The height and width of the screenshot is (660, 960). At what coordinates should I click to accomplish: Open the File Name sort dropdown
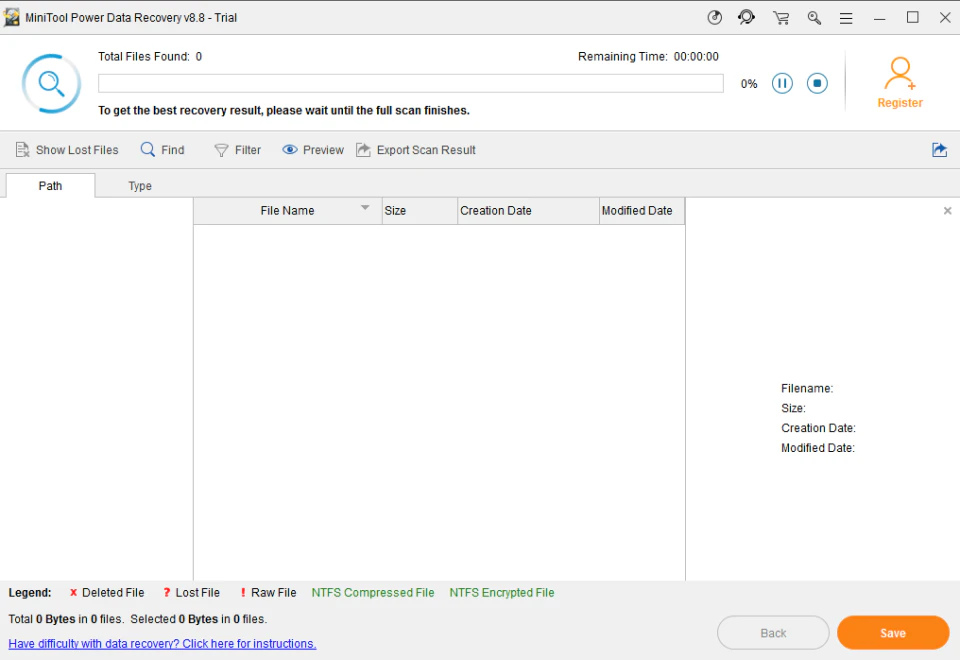click(x=365, y=208)
